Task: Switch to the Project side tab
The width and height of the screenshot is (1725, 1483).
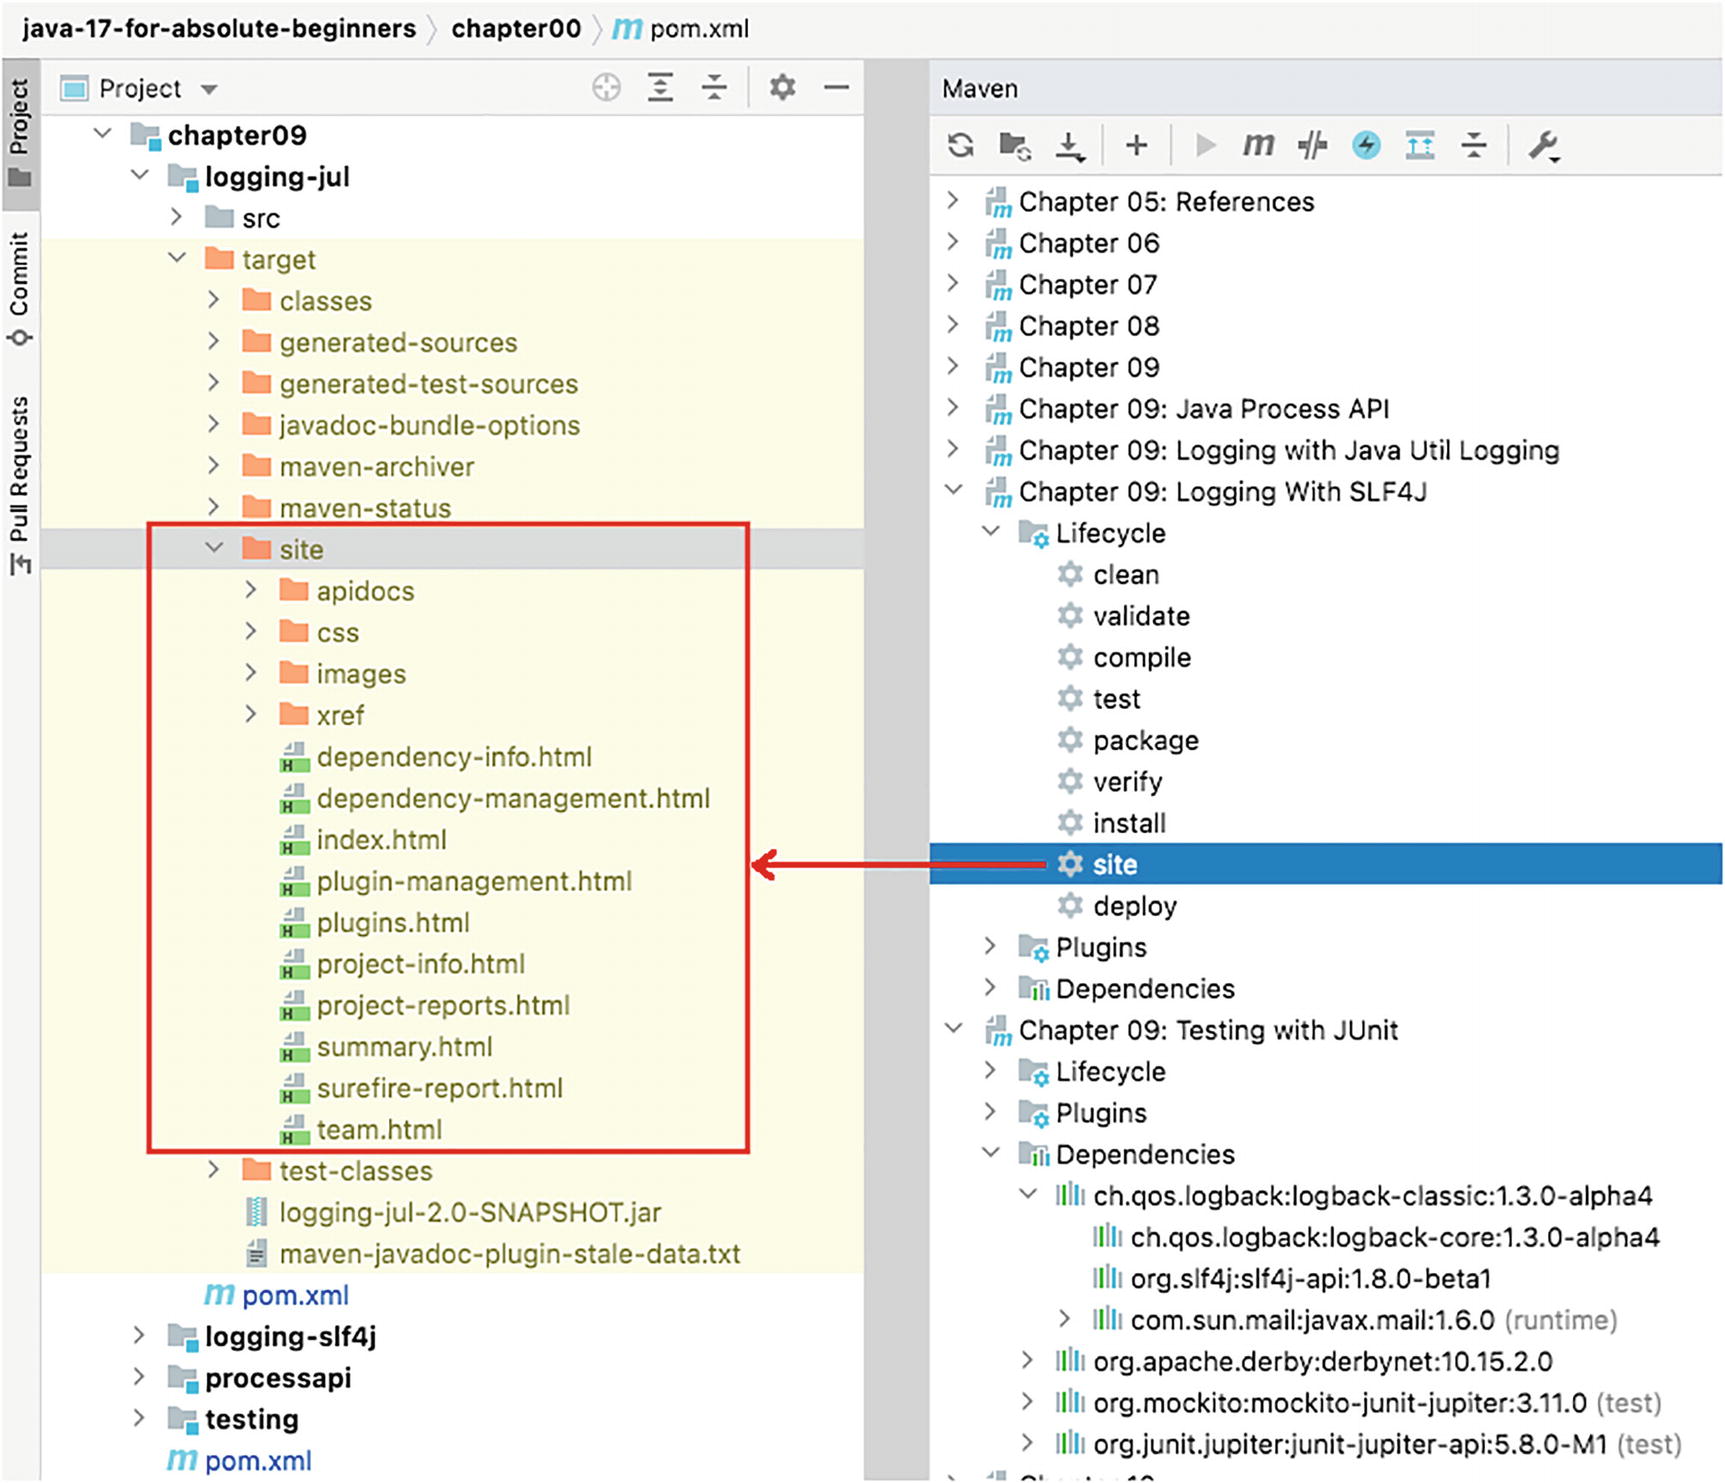Action: [x=20, y=133]
